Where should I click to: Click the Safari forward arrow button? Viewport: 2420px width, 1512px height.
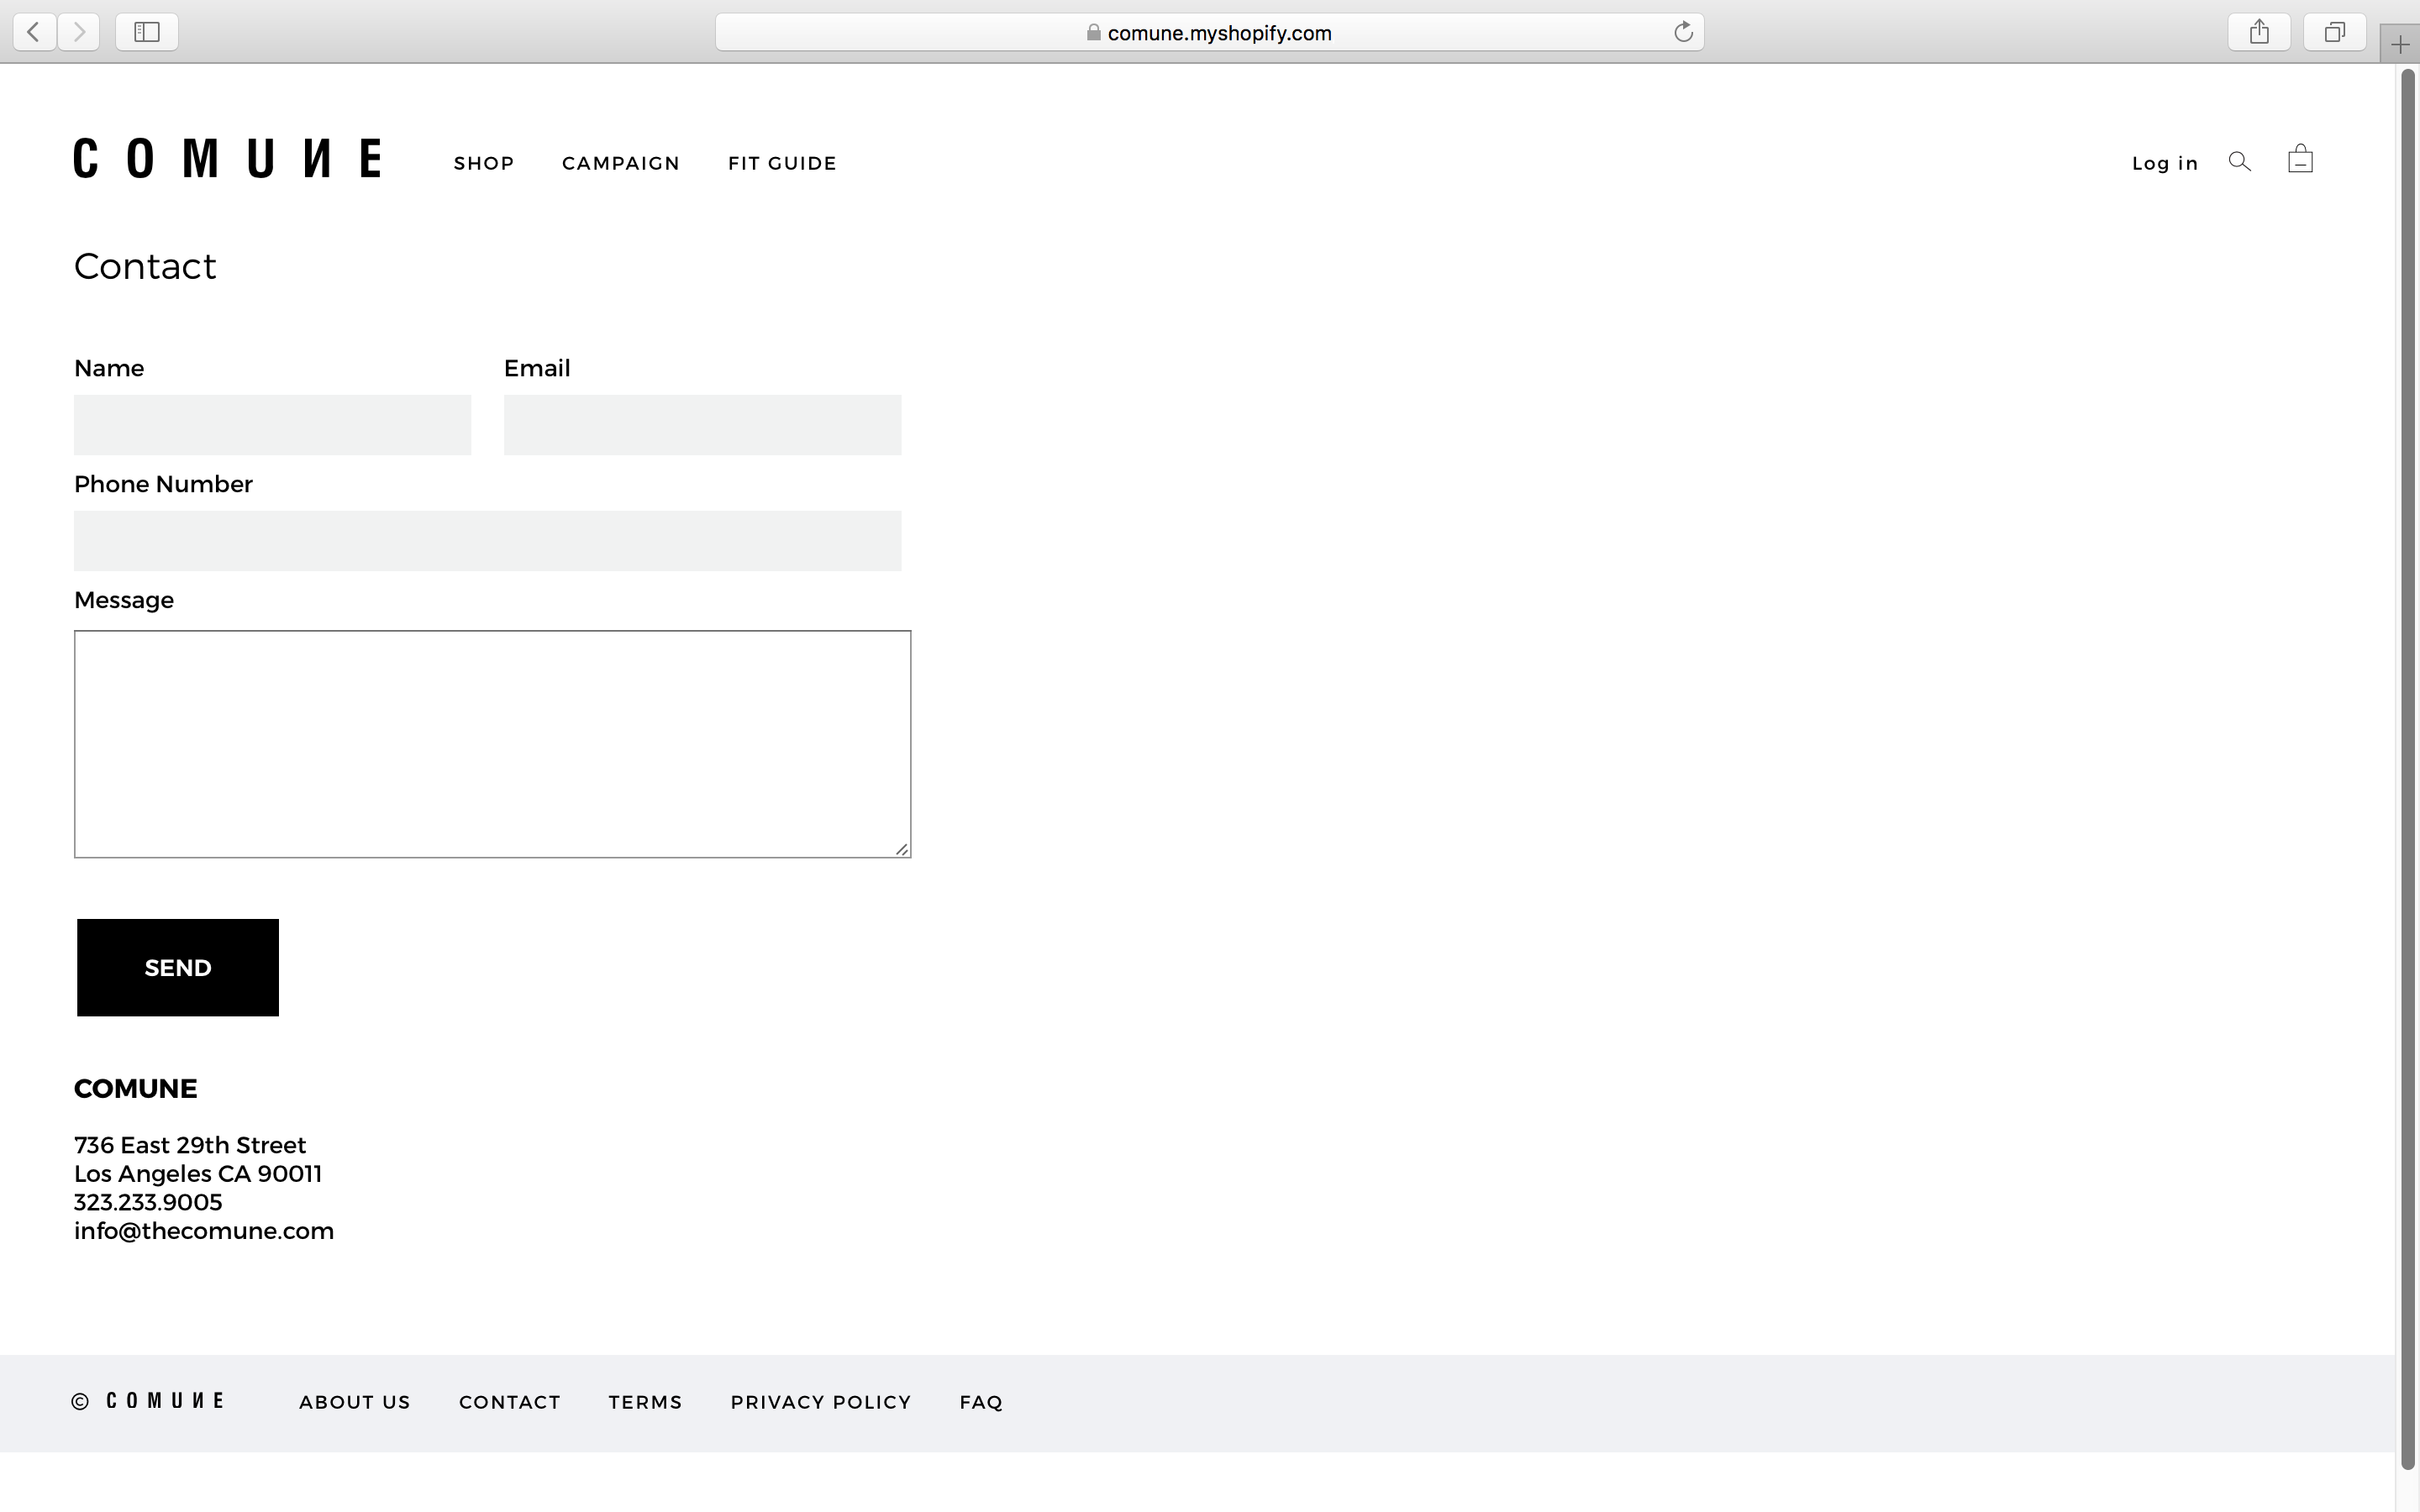click(x=79, y=32)
